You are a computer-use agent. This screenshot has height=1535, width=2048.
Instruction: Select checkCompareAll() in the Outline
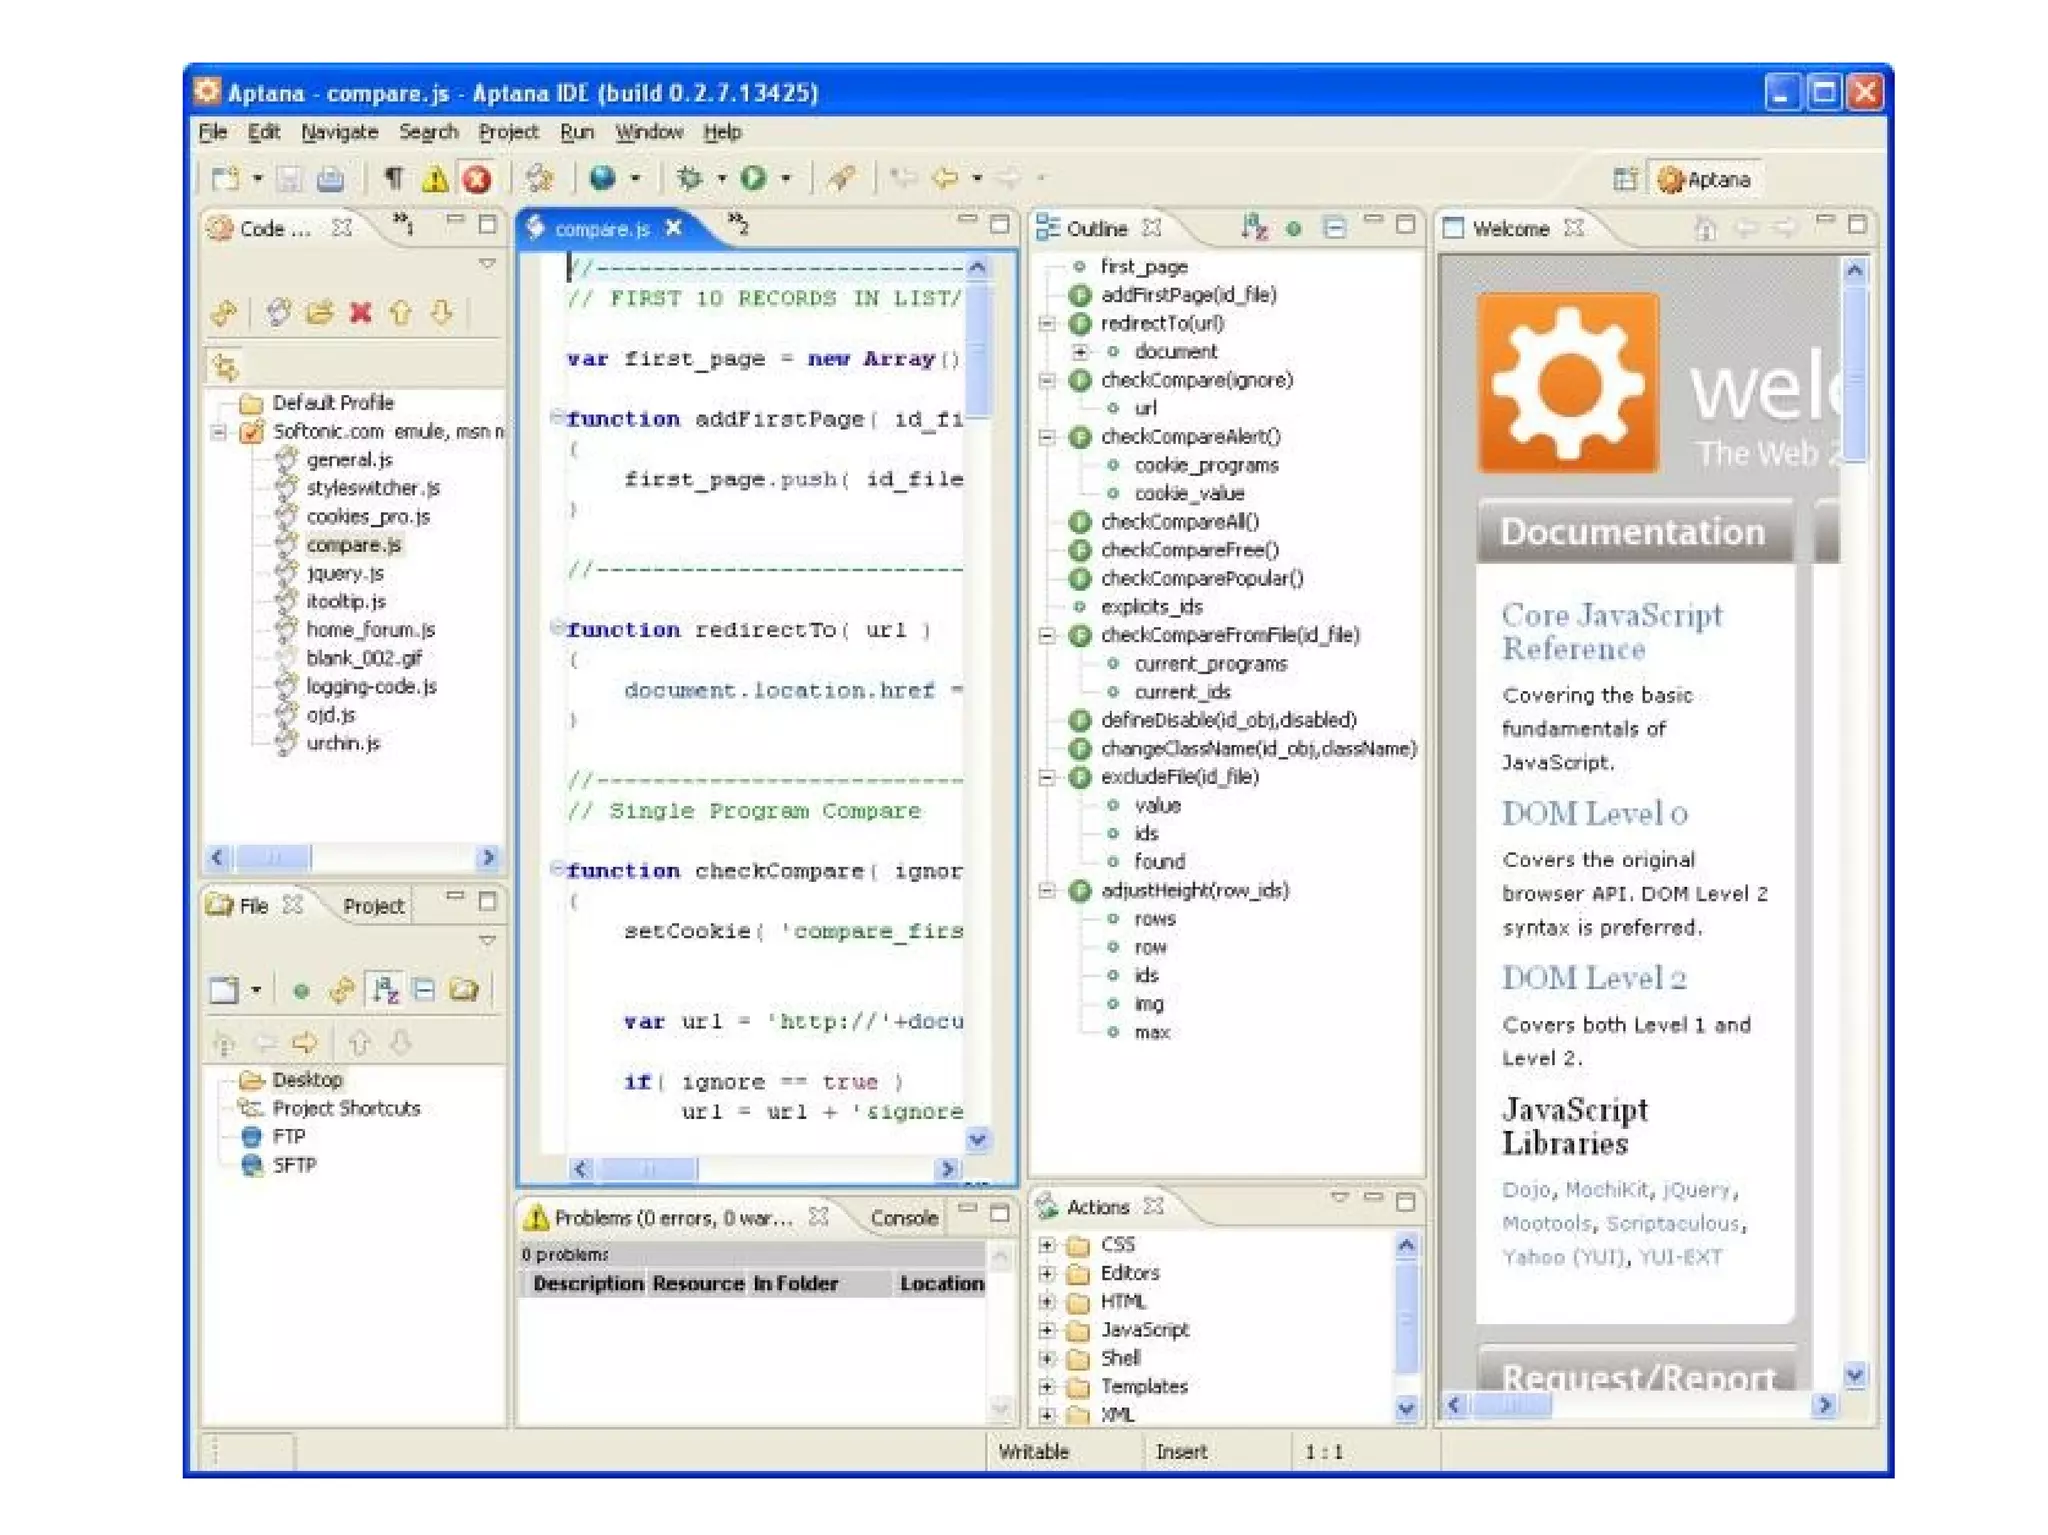click(x=1180, y=522)
